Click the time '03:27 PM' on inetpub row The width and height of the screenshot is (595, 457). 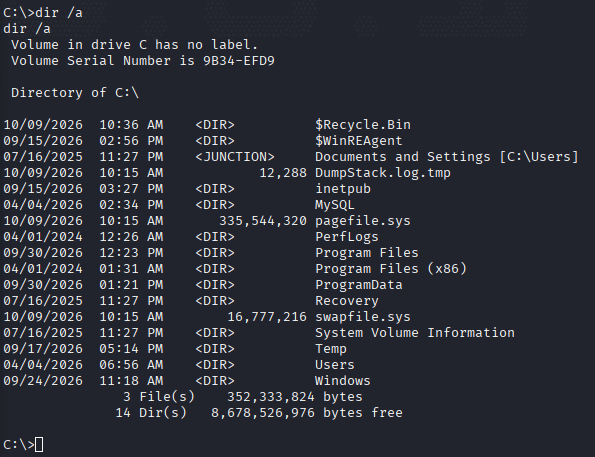(131, 189)
